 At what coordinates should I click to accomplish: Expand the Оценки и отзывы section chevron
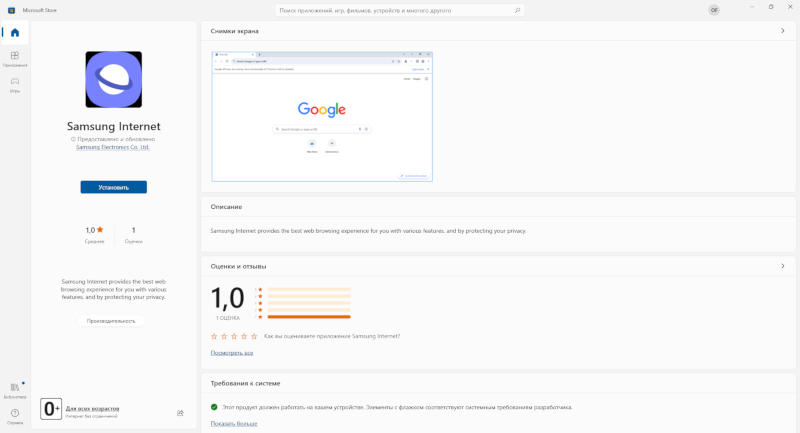(x=782, y=267)
